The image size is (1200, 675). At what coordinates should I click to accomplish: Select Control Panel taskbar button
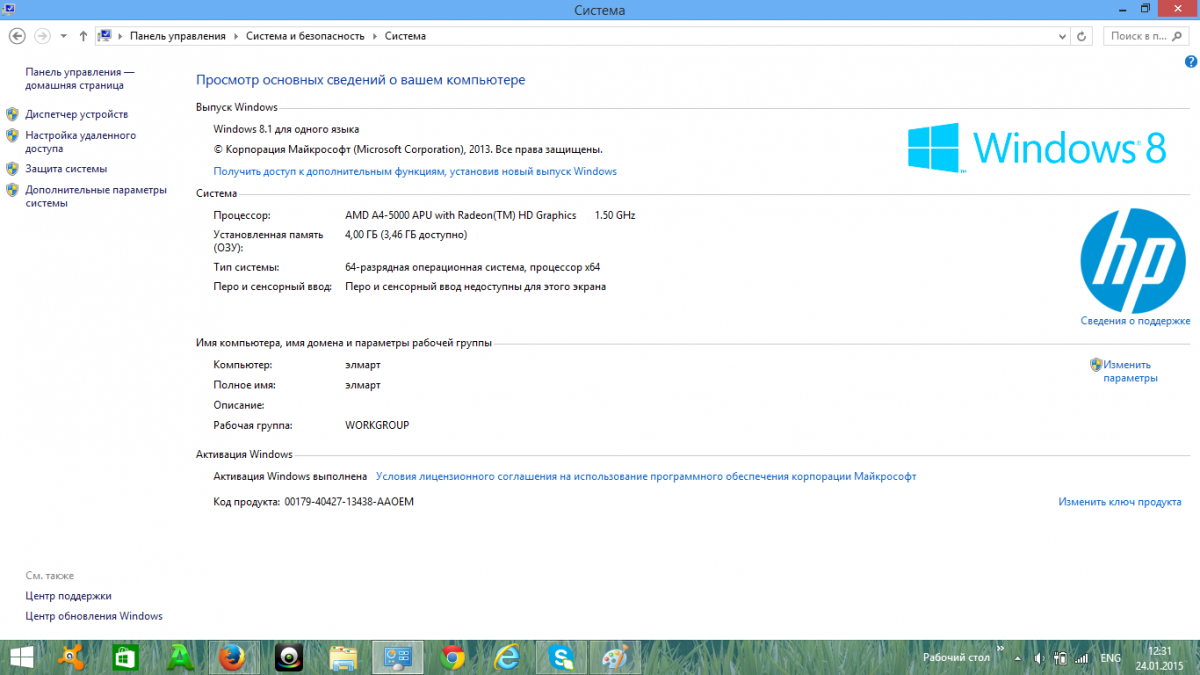[x=398, y=657]
